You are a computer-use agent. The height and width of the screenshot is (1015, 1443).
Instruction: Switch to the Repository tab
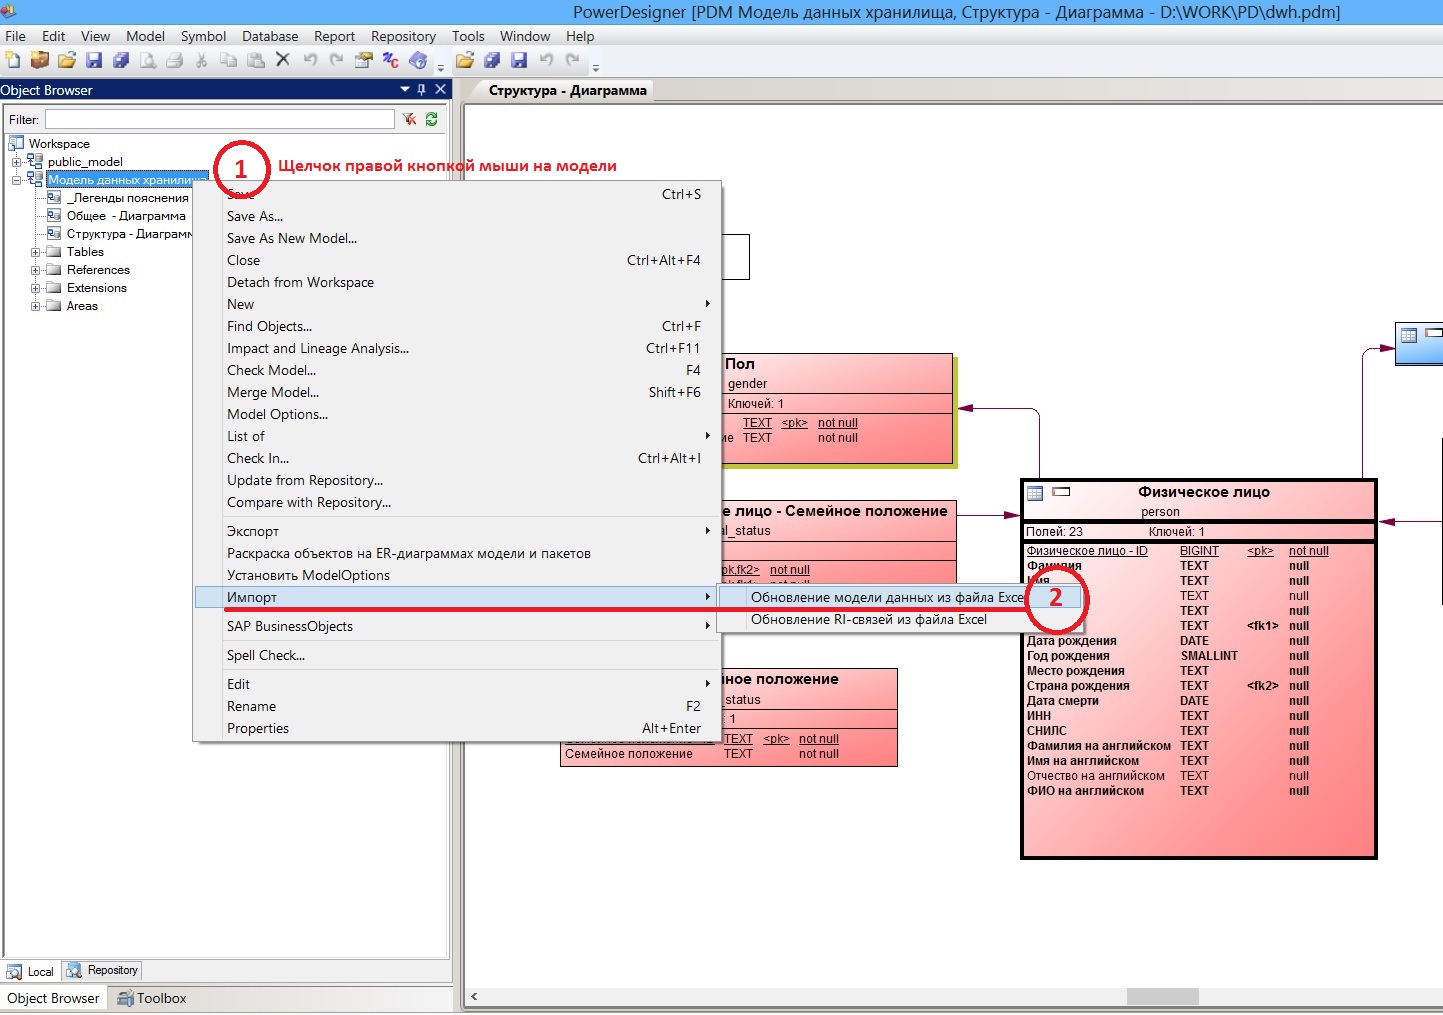coord(103,970)
